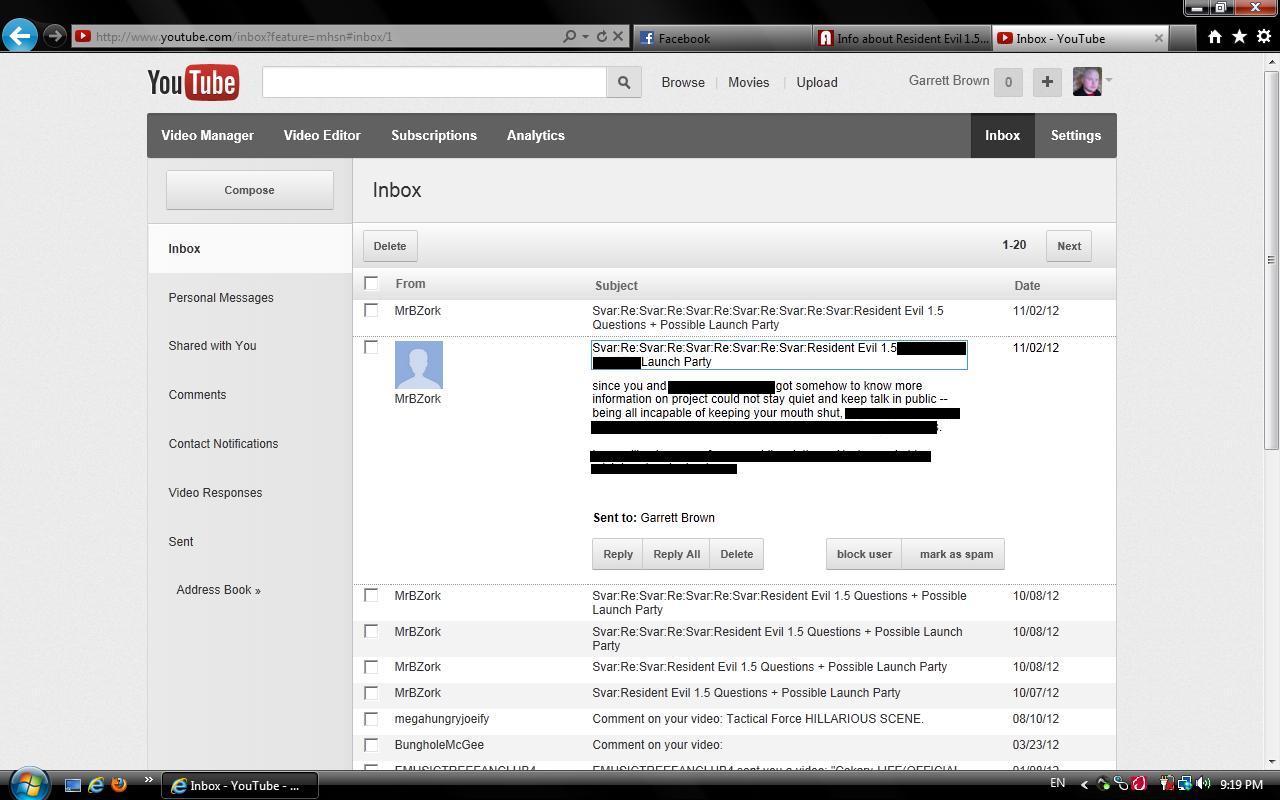1280x800 pixels.
Task: Click the Inbox item in dark navigation bar
Action: pos(1002,135)
